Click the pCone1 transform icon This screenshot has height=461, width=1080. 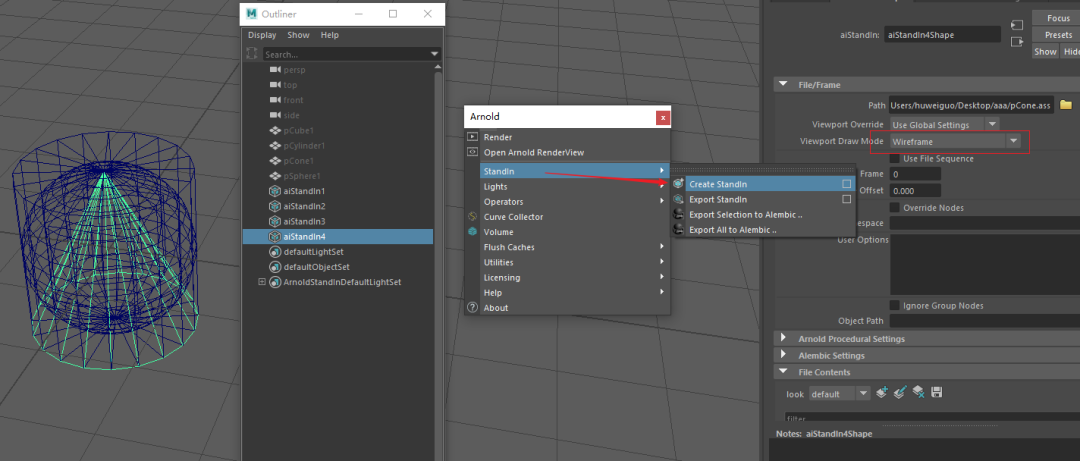click(275, 161)
